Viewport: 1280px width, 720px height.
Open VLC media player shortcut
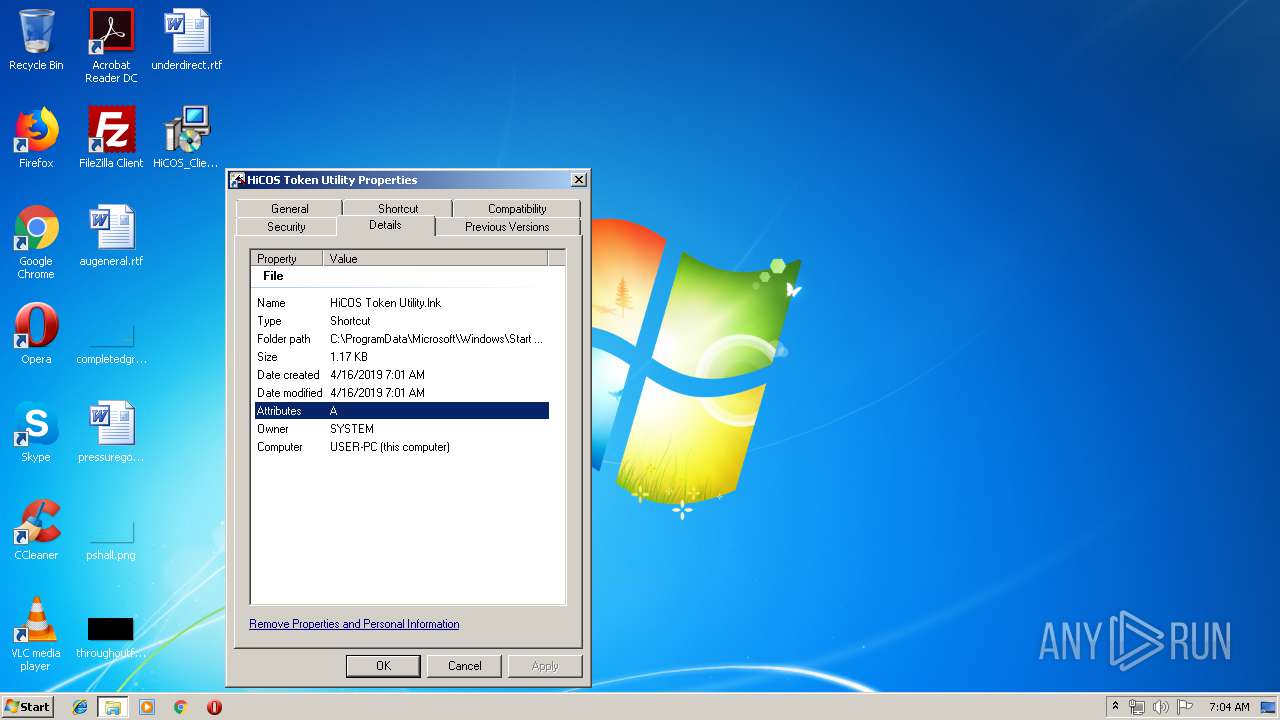tap(36, 634)
